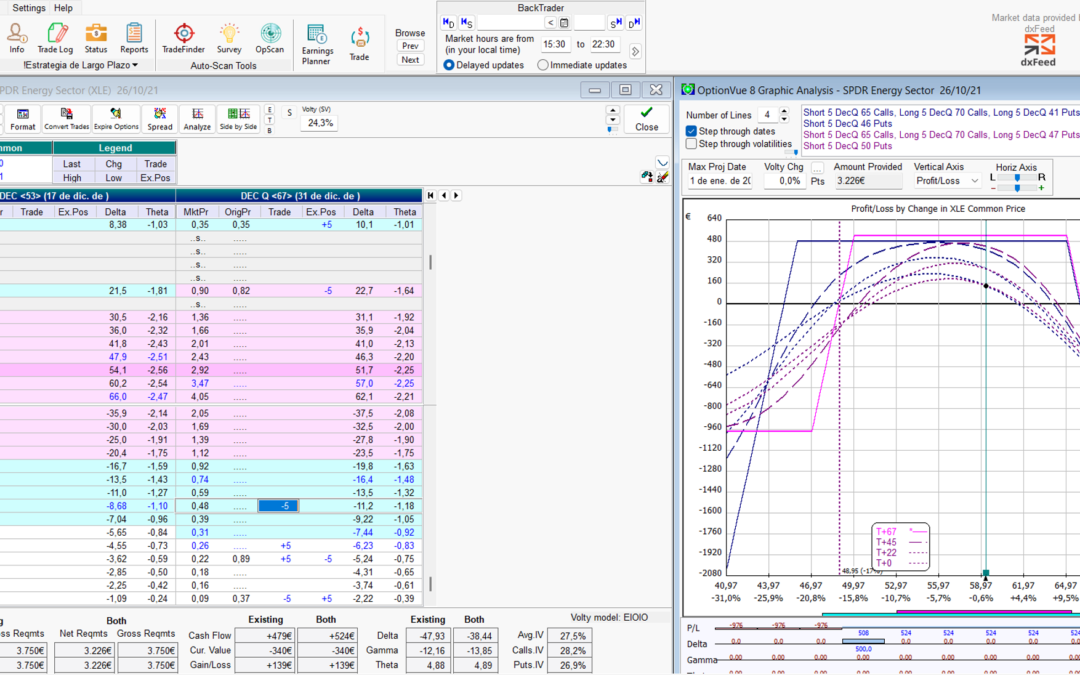This screenshot has width=1080, height=675.
Task: Launch the TradeFinder tool
Action: click(183, 37)
